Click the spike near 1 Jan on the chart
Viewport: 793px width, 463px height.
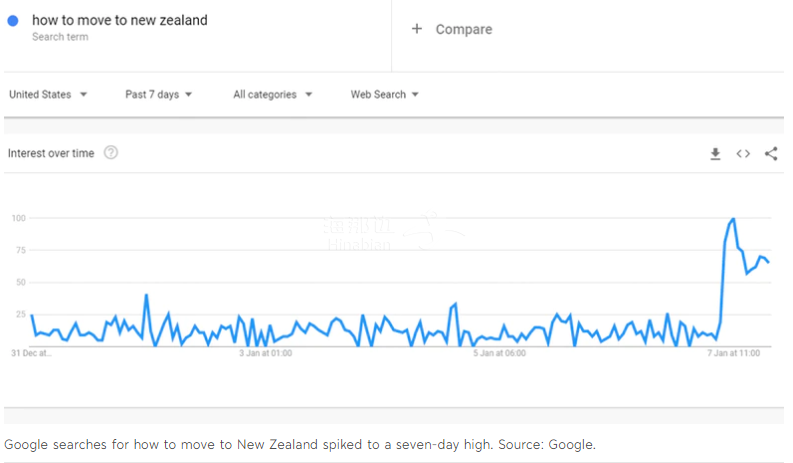click(146, 295)
